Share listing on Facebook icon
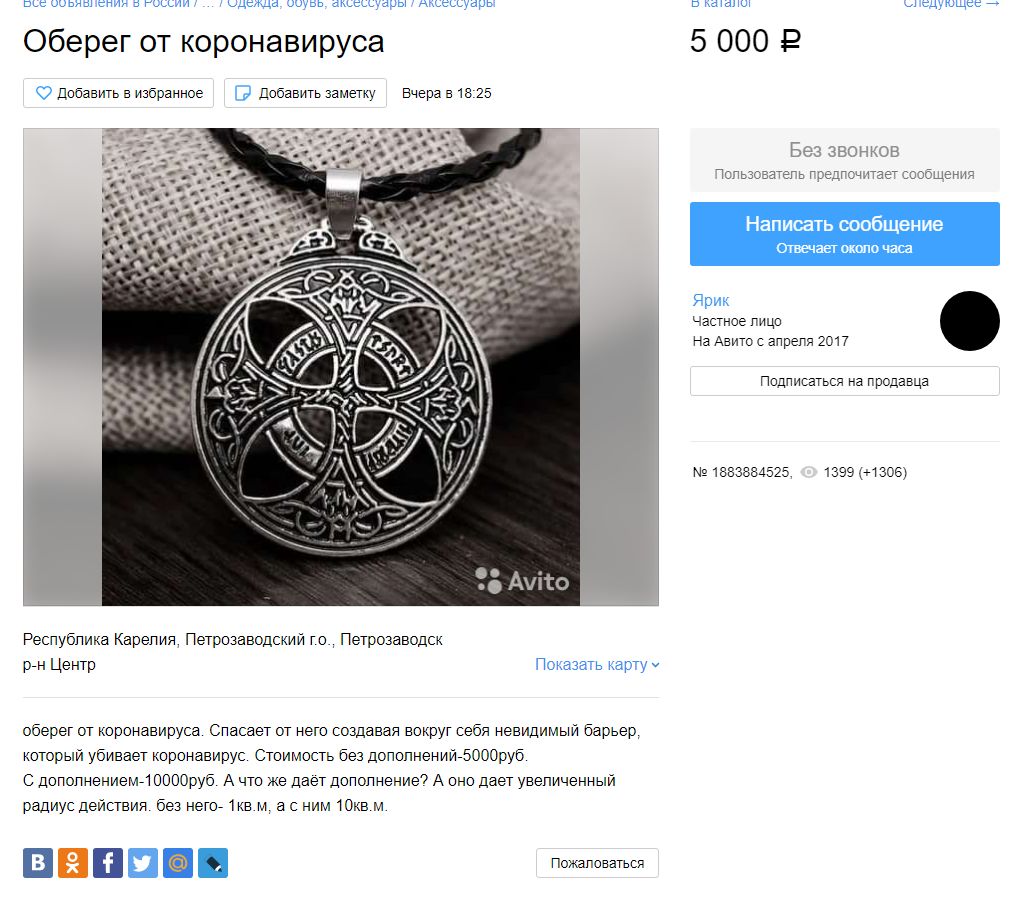 click(108, 862)
